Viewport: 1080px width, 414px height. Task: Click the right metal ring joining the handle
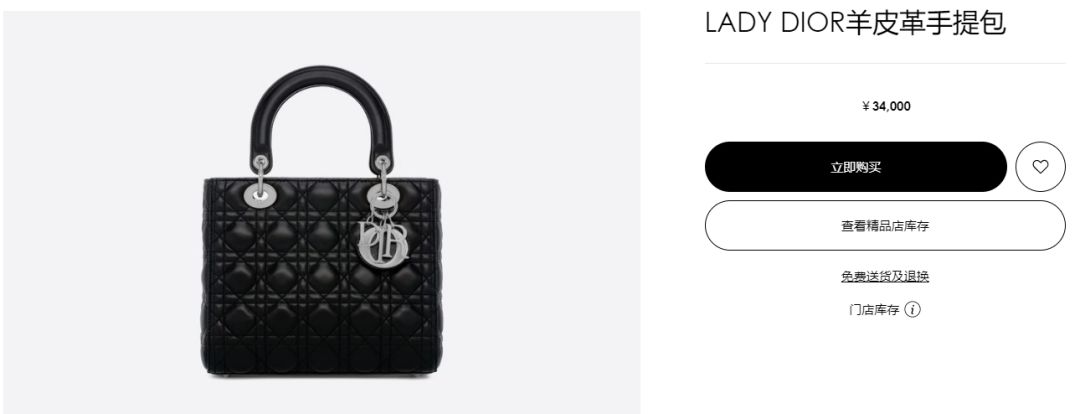tap(382, 163)
